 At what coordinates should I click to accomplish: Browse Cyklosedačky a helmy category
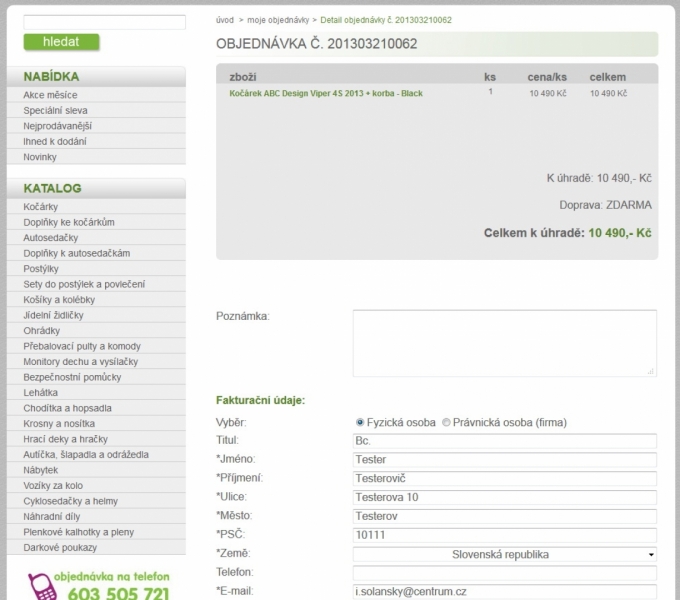pyautogui.click(x=71, y=501)
